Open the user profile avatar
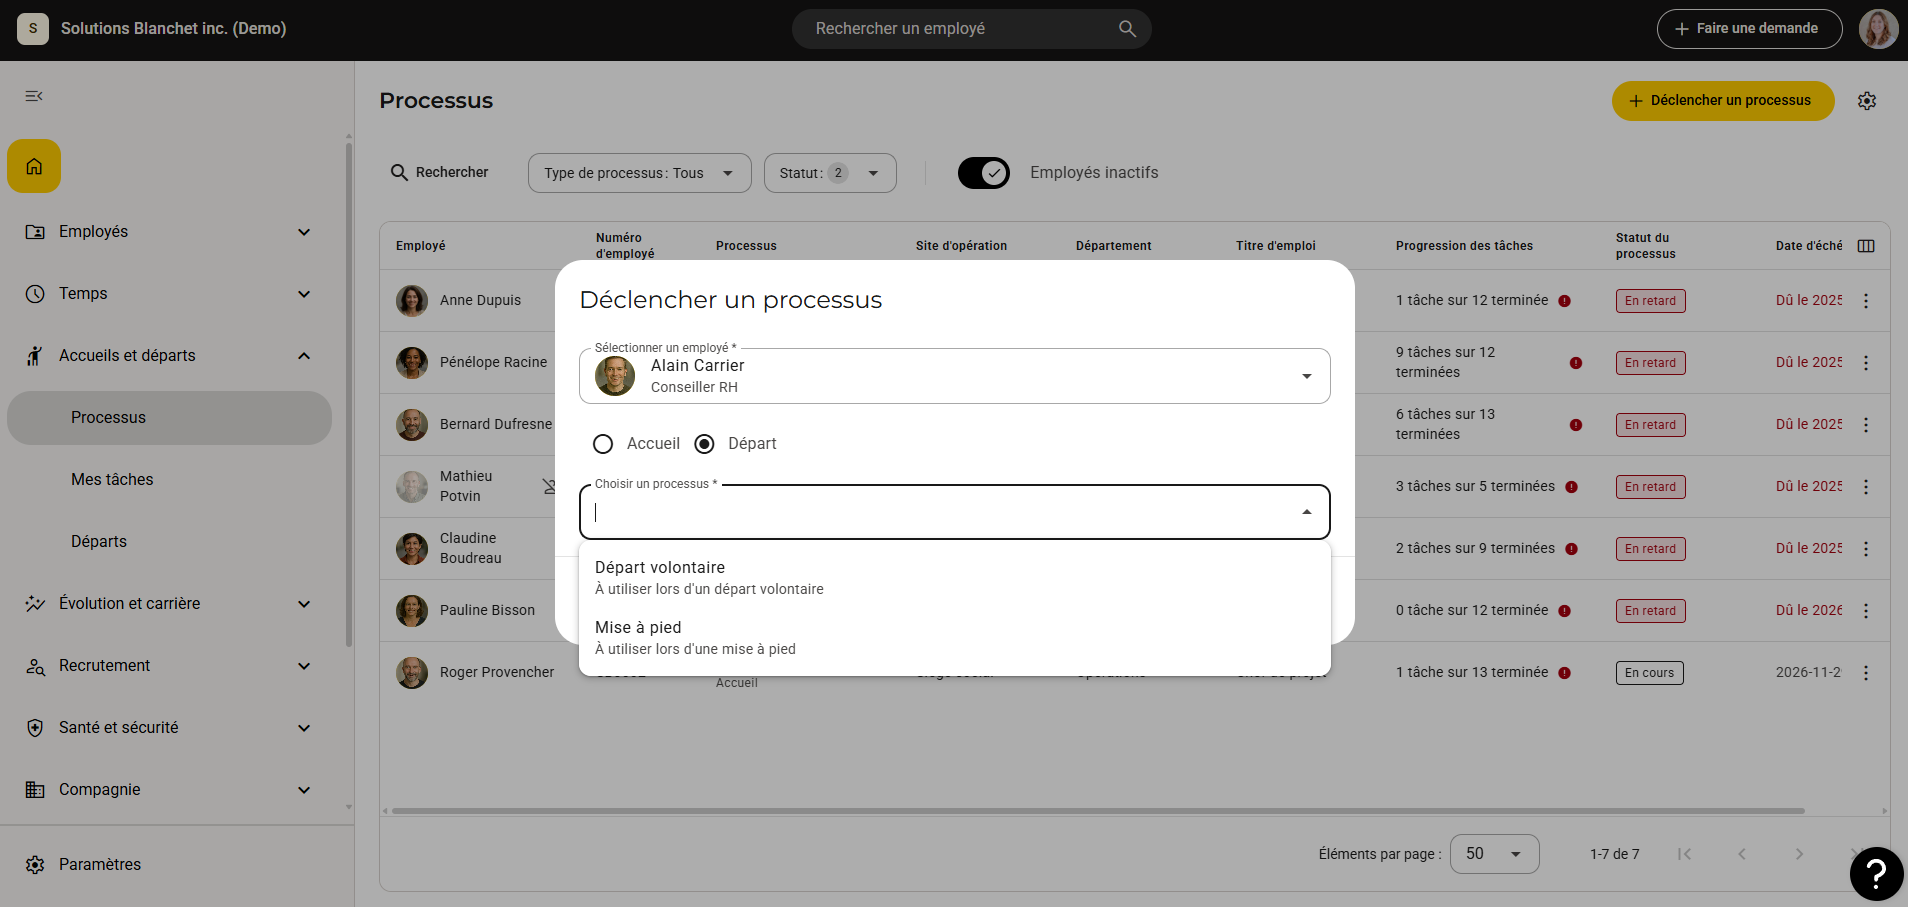The image size is (1908, 907). click(x=1878, y=29)
